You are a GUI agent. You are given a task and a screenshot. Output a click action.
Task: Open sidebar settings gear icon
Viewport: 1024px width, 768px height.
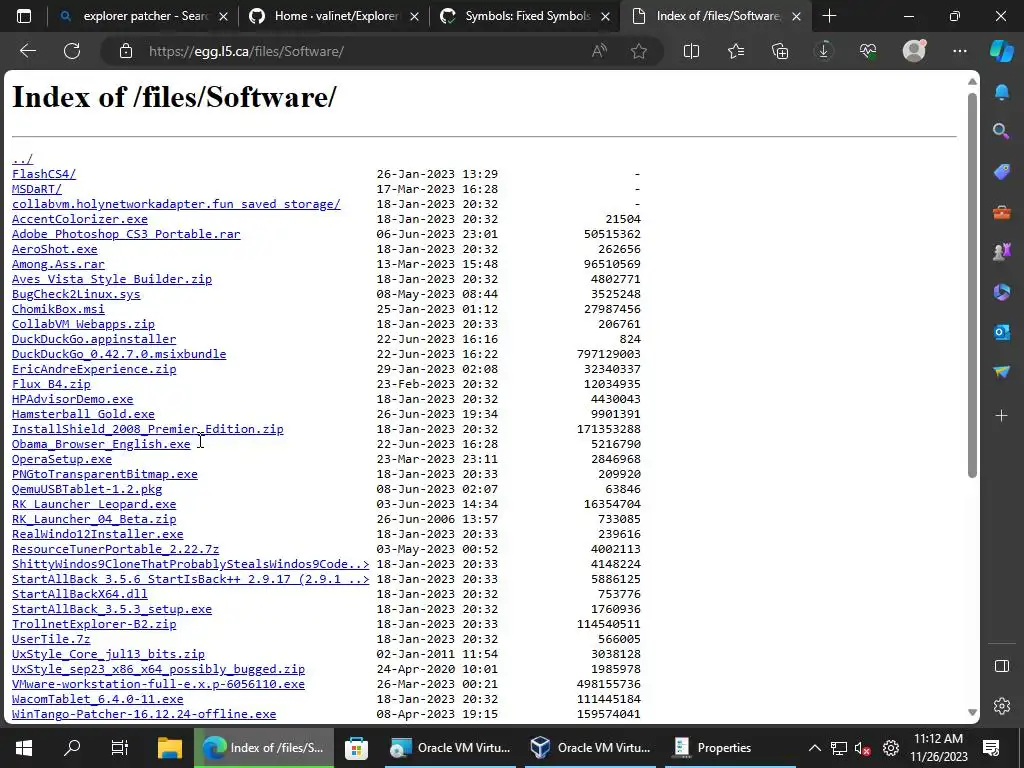(1001, 706)
